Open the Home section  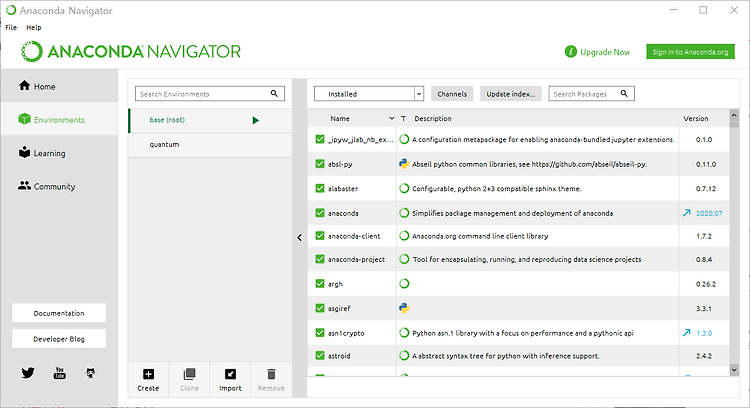point(59,86)
